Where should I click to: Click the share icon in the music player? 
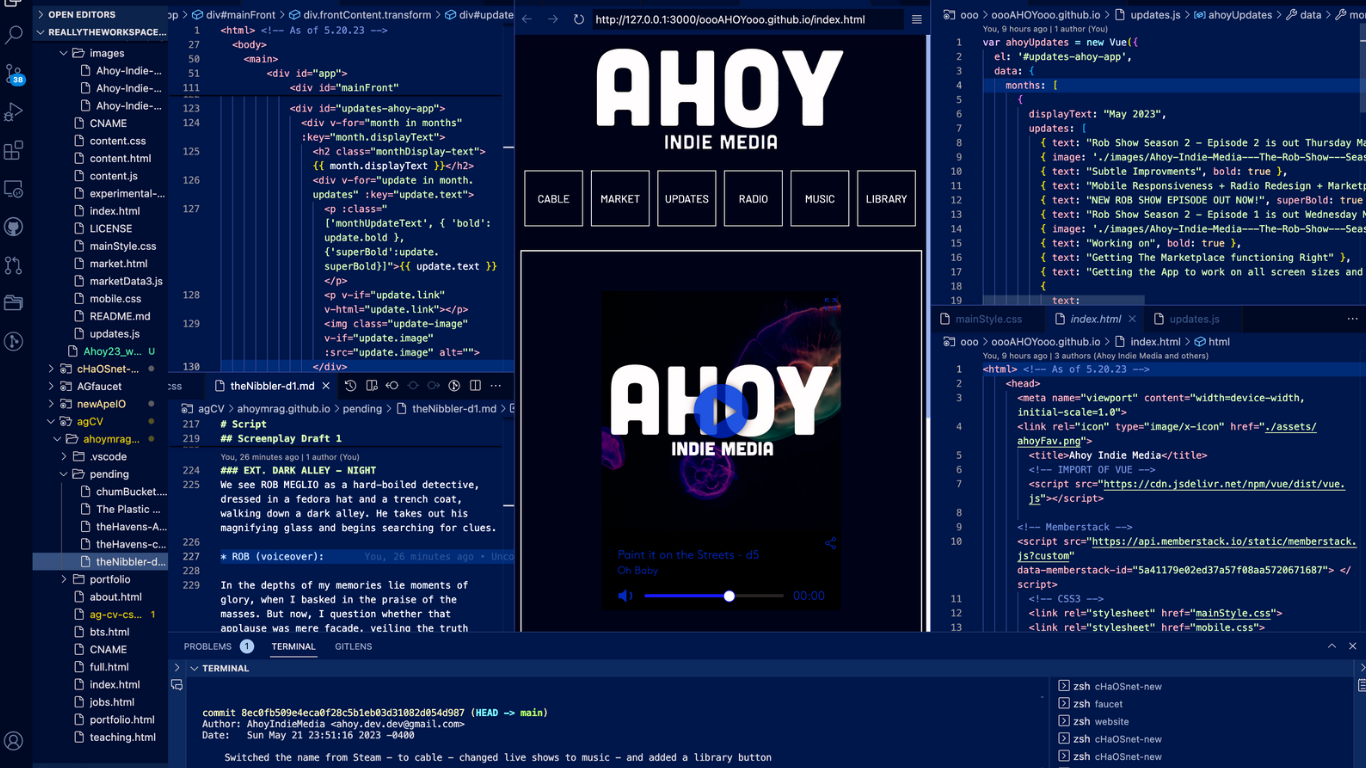(x=830, y=544)
